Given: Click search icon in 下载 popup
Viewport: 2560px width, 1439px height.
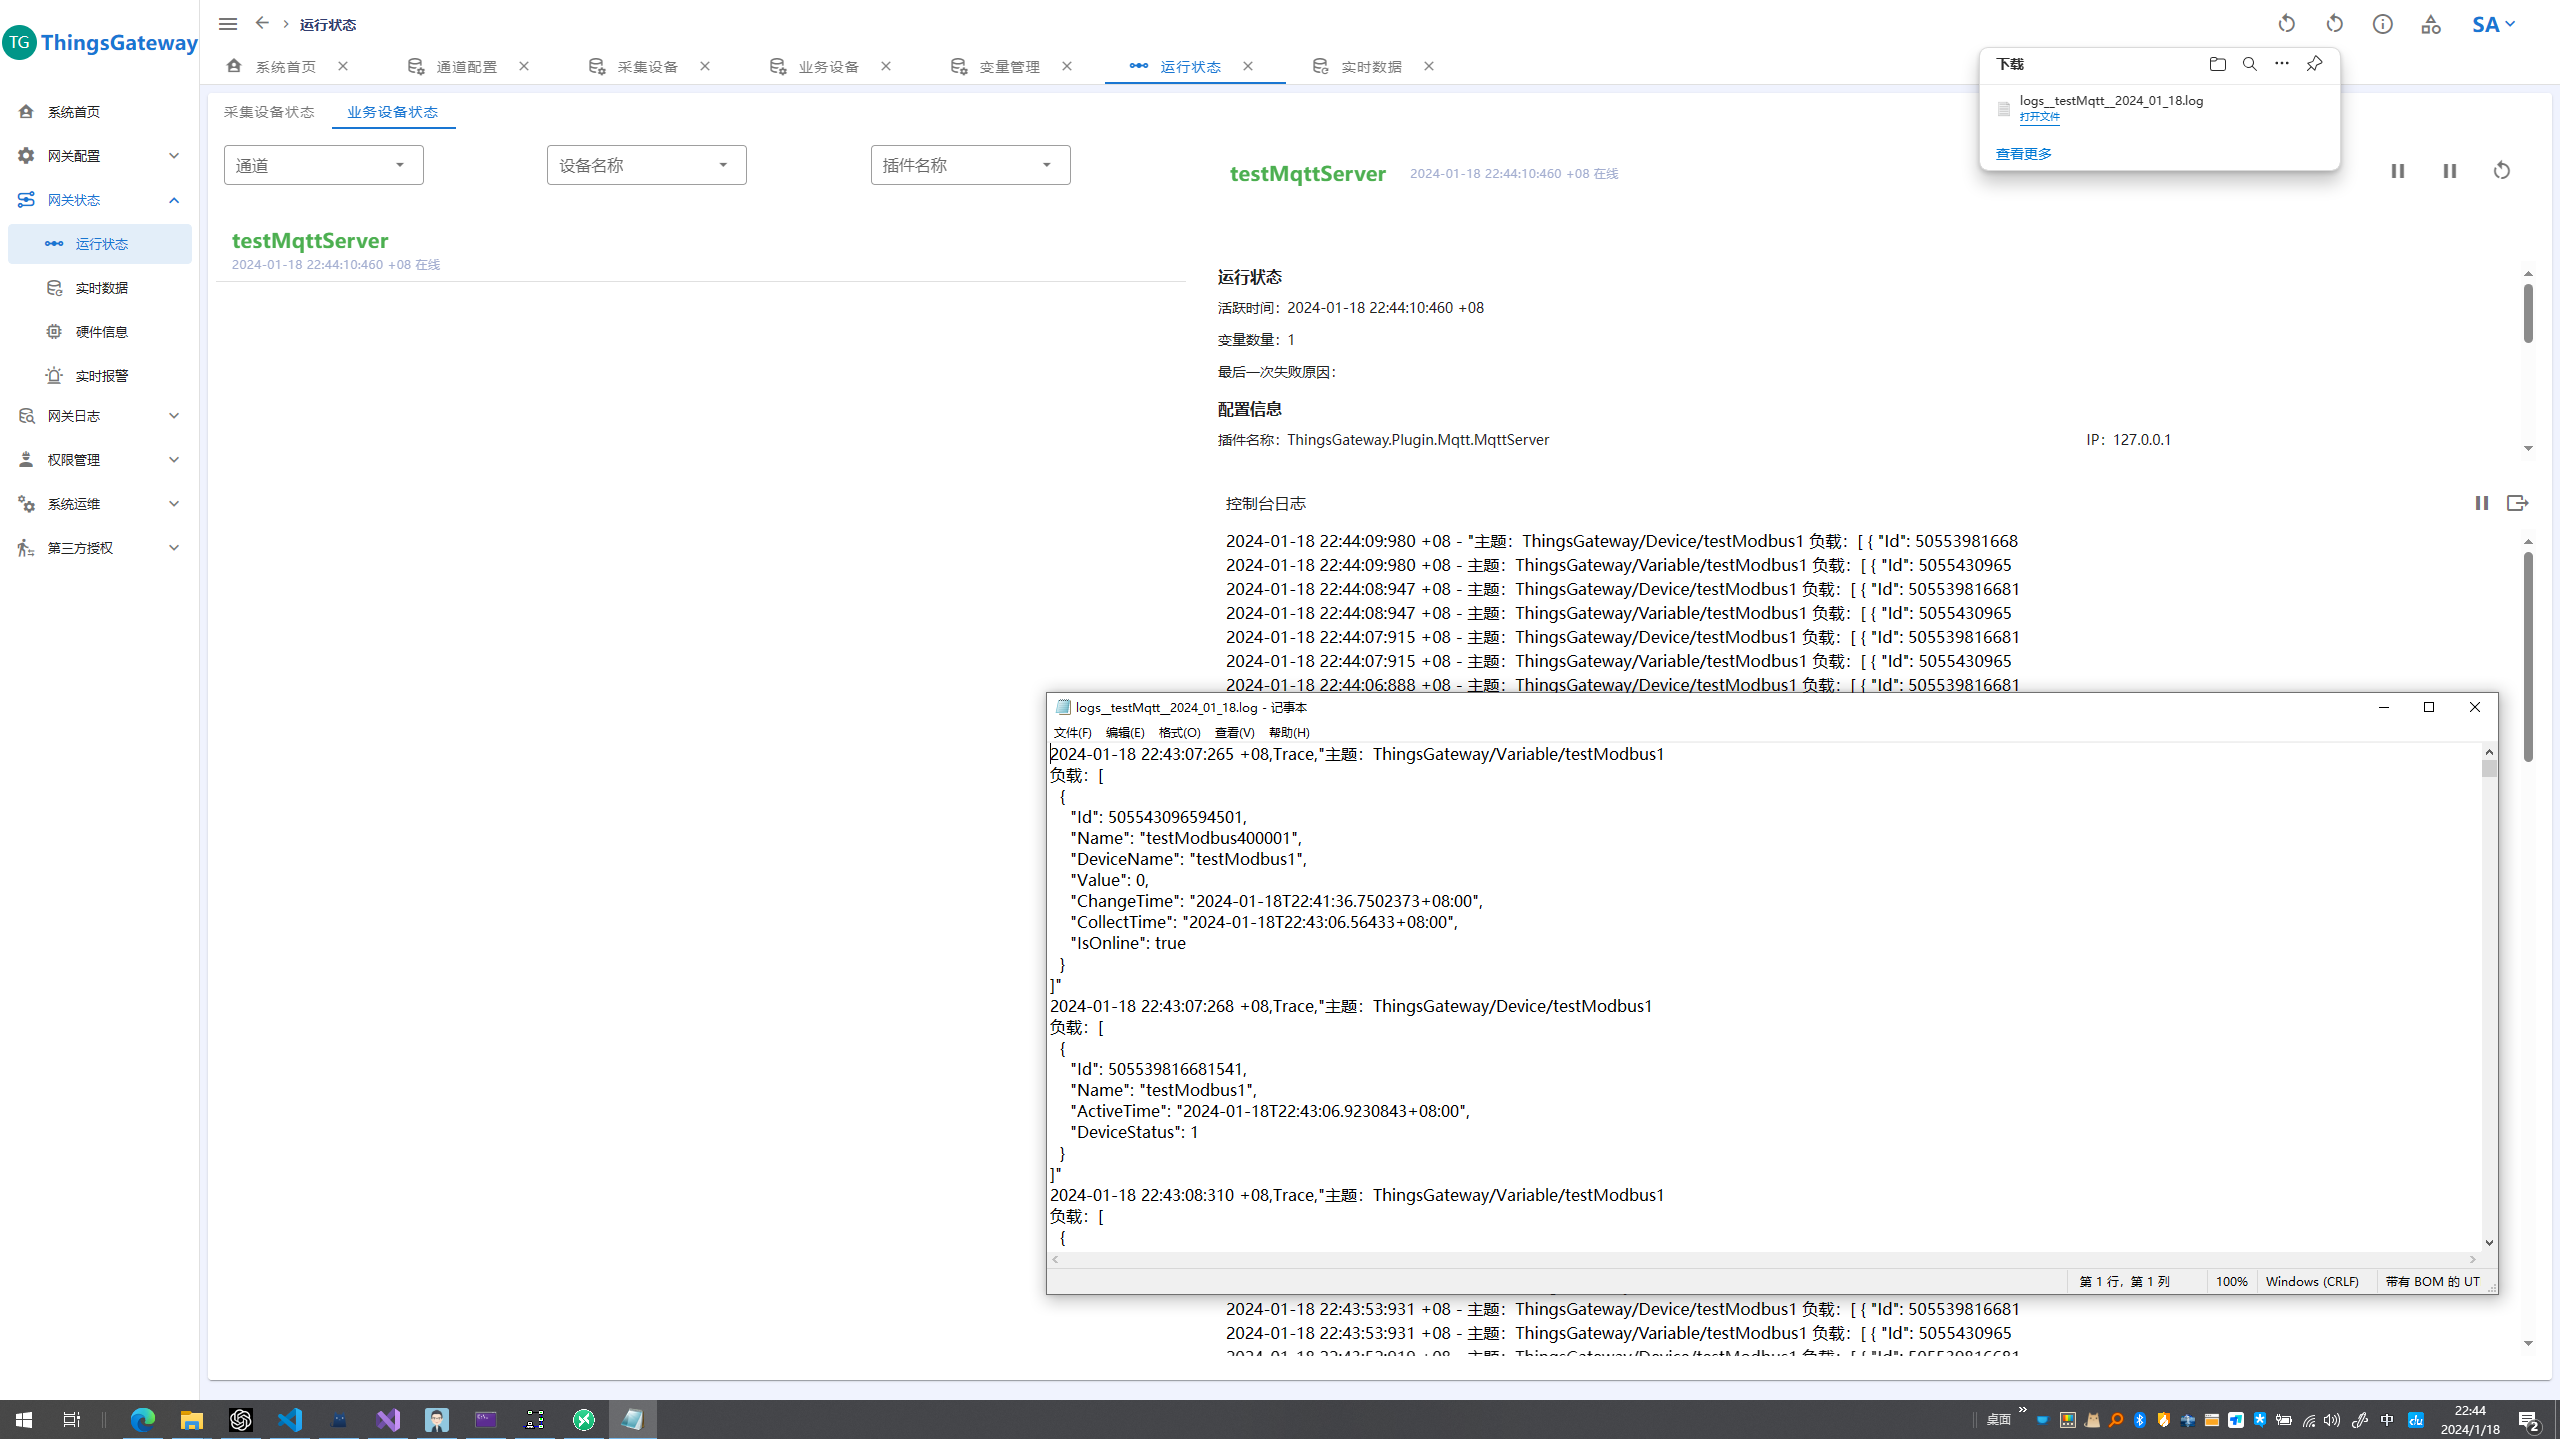Looking at the screenshot, I should click(x=2249, y=64).
